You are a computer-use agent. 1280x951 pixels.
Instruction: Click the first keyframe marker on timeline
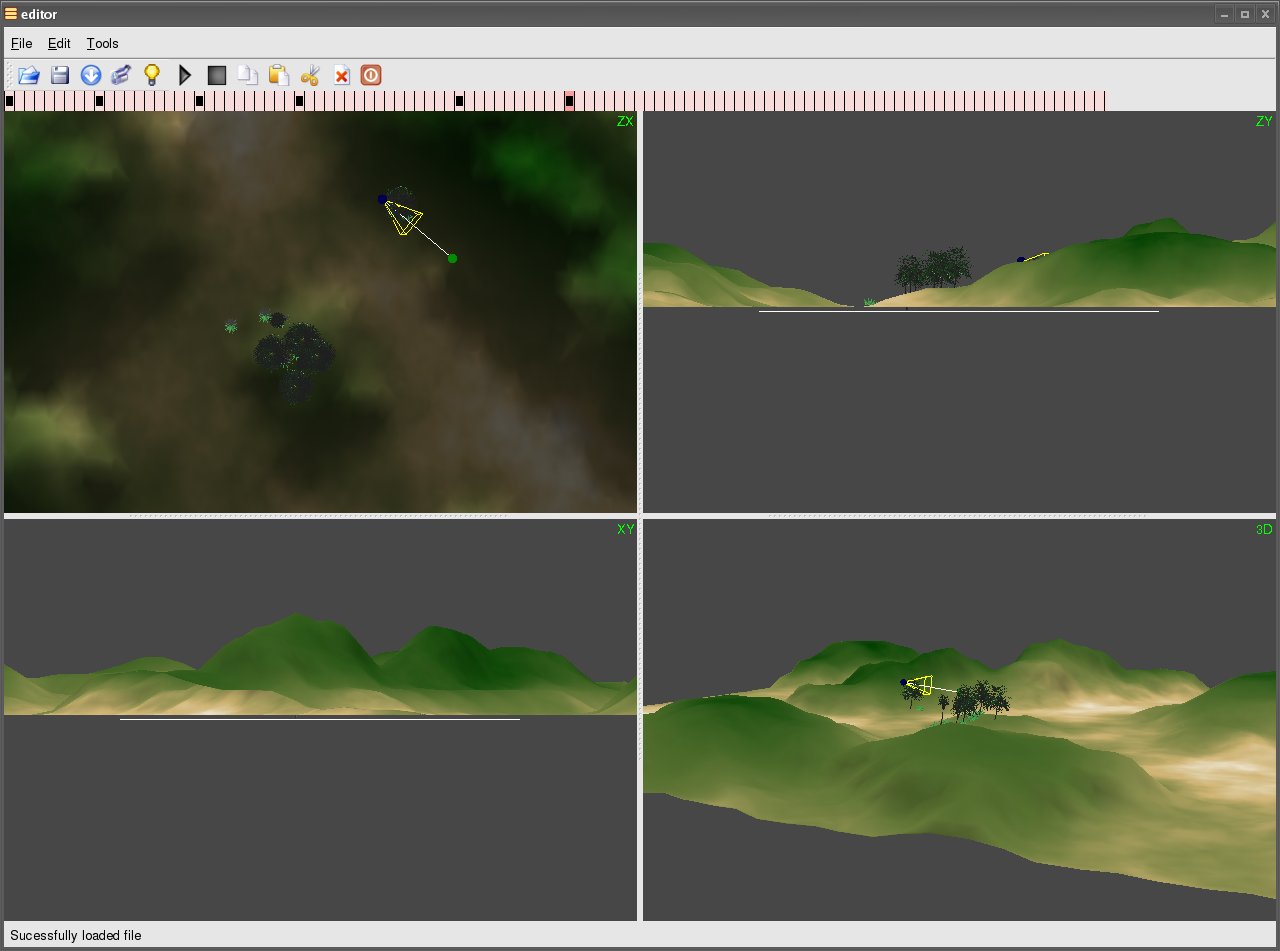click(10, 101)
